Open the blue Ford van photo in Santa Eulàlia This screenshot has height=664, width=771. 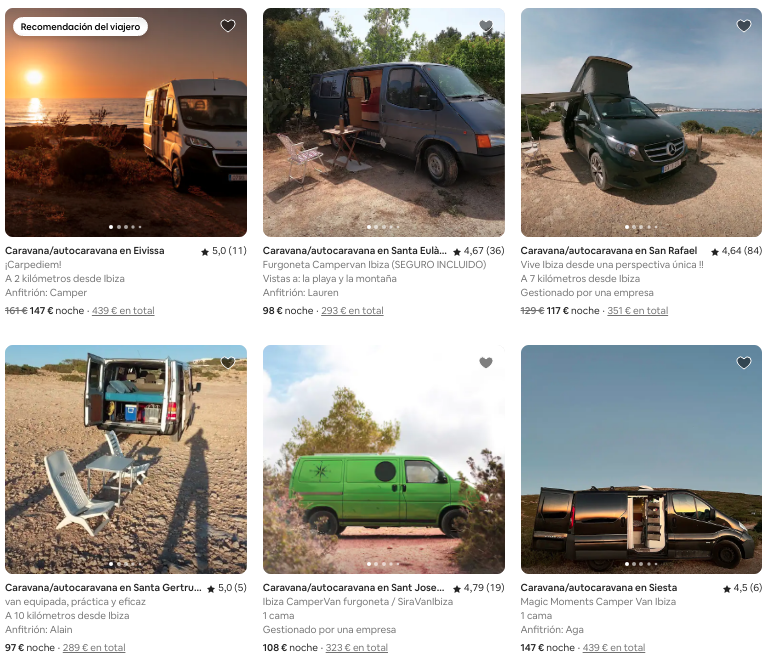[x=384, y=122]
